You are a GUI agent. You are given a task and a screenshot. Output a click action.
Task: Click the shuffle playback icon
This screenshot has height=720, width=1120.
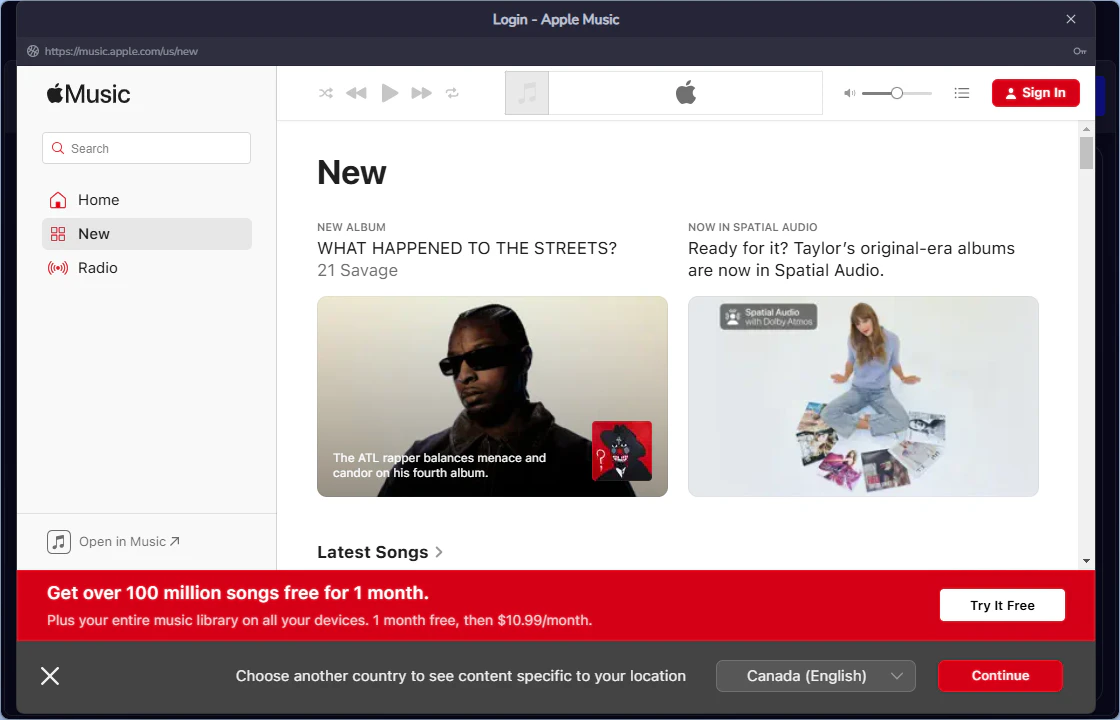pos(326,92)
